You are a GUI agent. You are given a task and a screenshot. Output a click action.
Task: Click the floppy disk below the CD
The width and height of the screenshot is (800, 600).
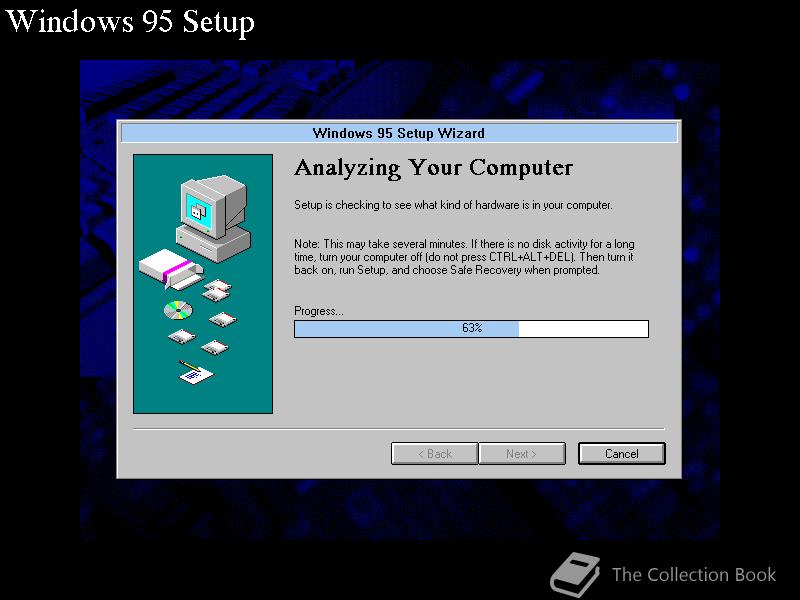click(x=181, y=336)
